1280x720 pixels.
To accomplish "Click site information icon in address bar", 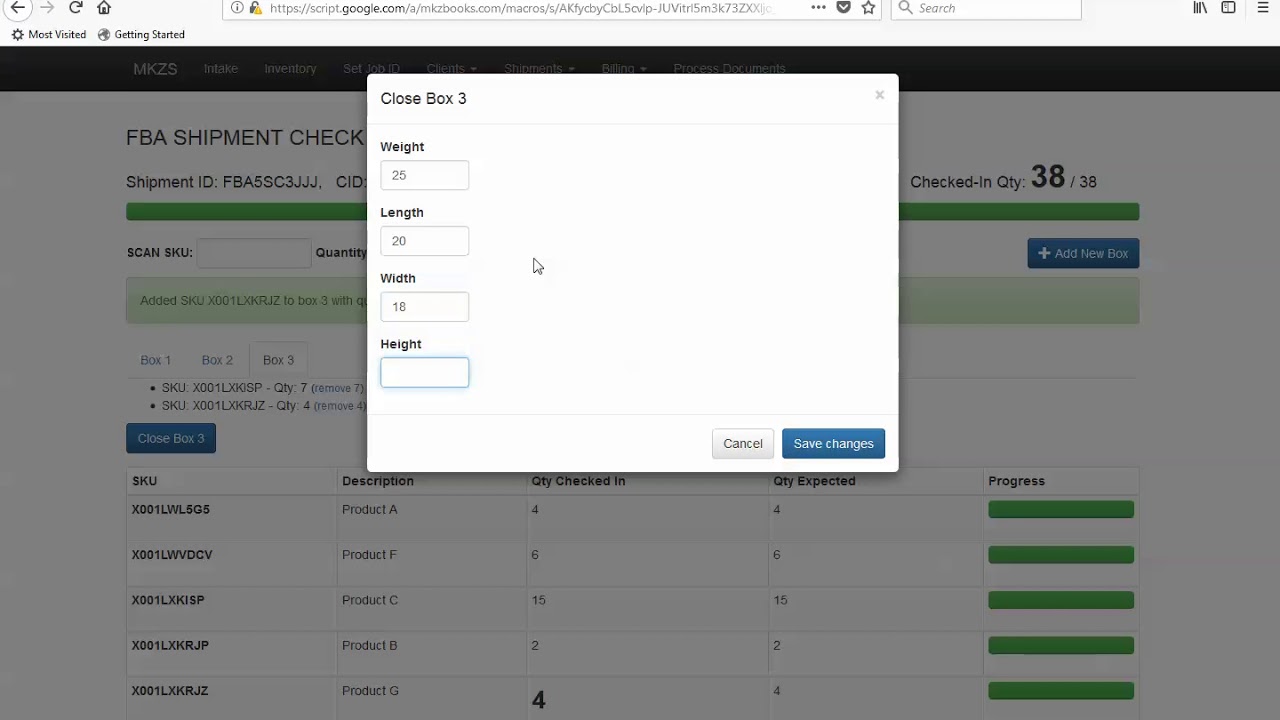I will (237, 8).
